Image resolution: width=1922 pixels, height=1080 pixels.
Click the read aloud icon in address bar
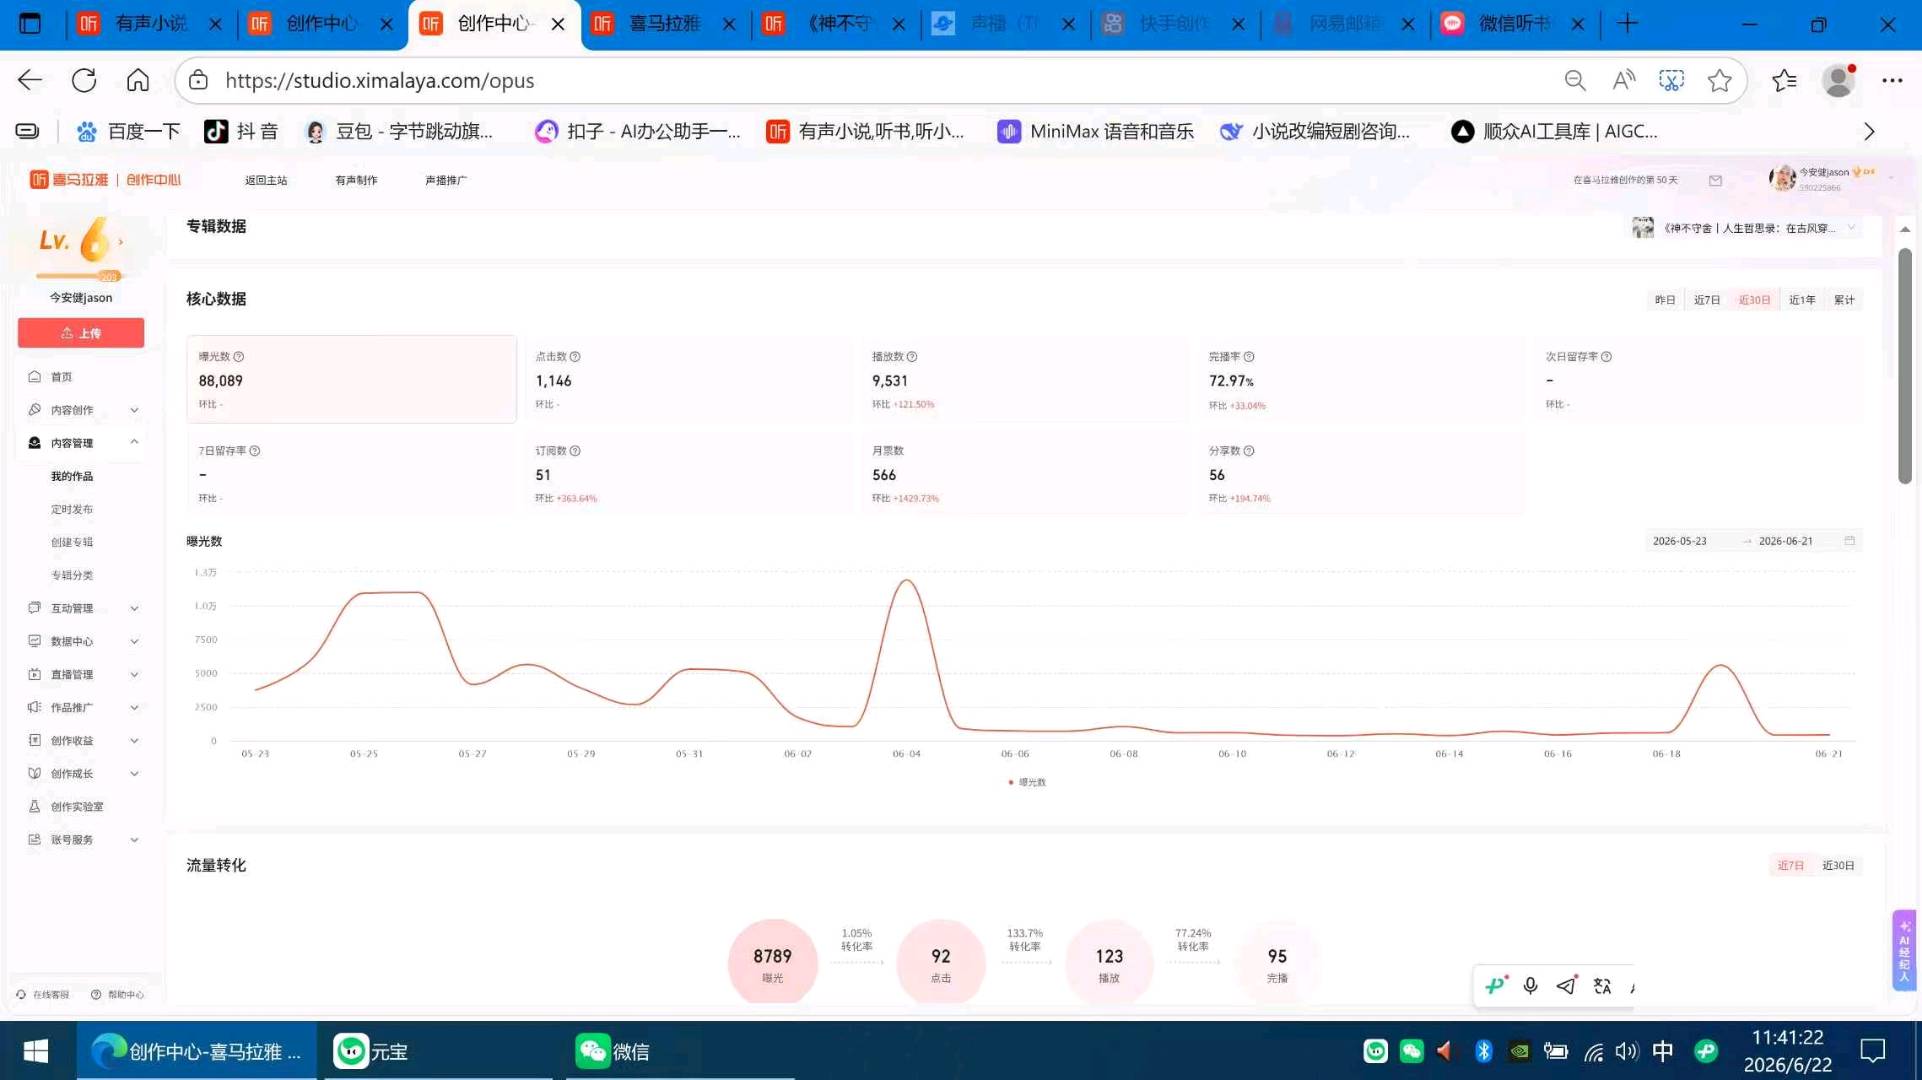point(1623,80)
